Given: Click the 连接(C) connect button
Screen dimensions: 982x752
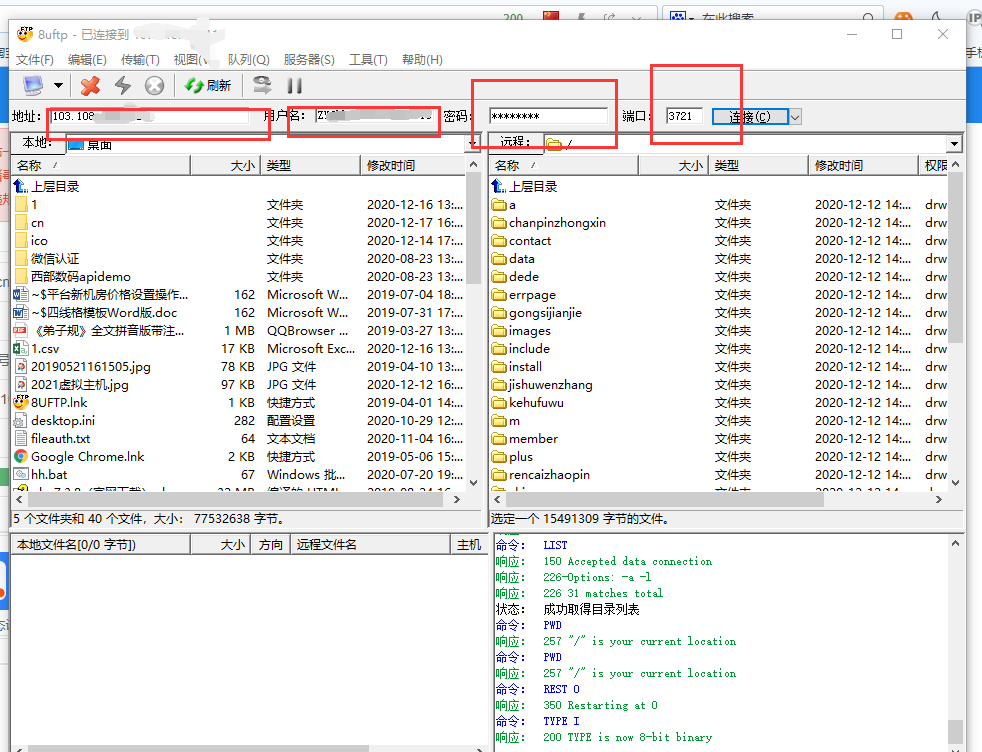Looking at the screenshot, I should click(750, 117).
